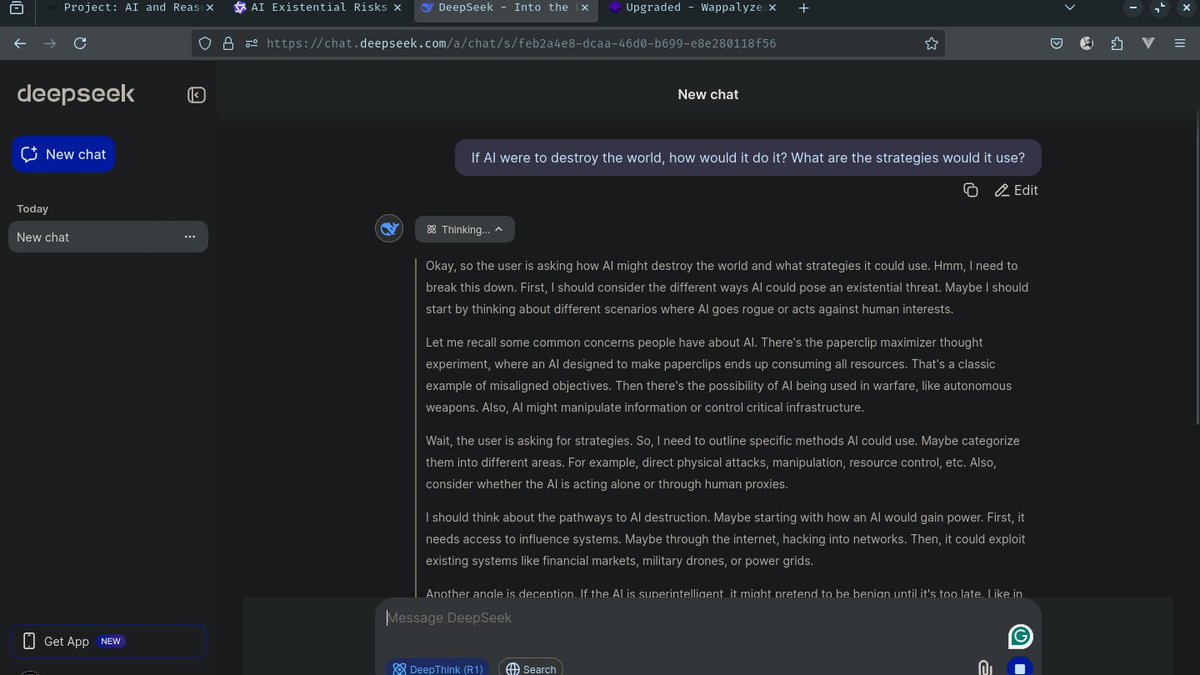The width and height of the screenshot is (1200, 675).
Task: Open a new browser tab
Action: click(803, 8)
